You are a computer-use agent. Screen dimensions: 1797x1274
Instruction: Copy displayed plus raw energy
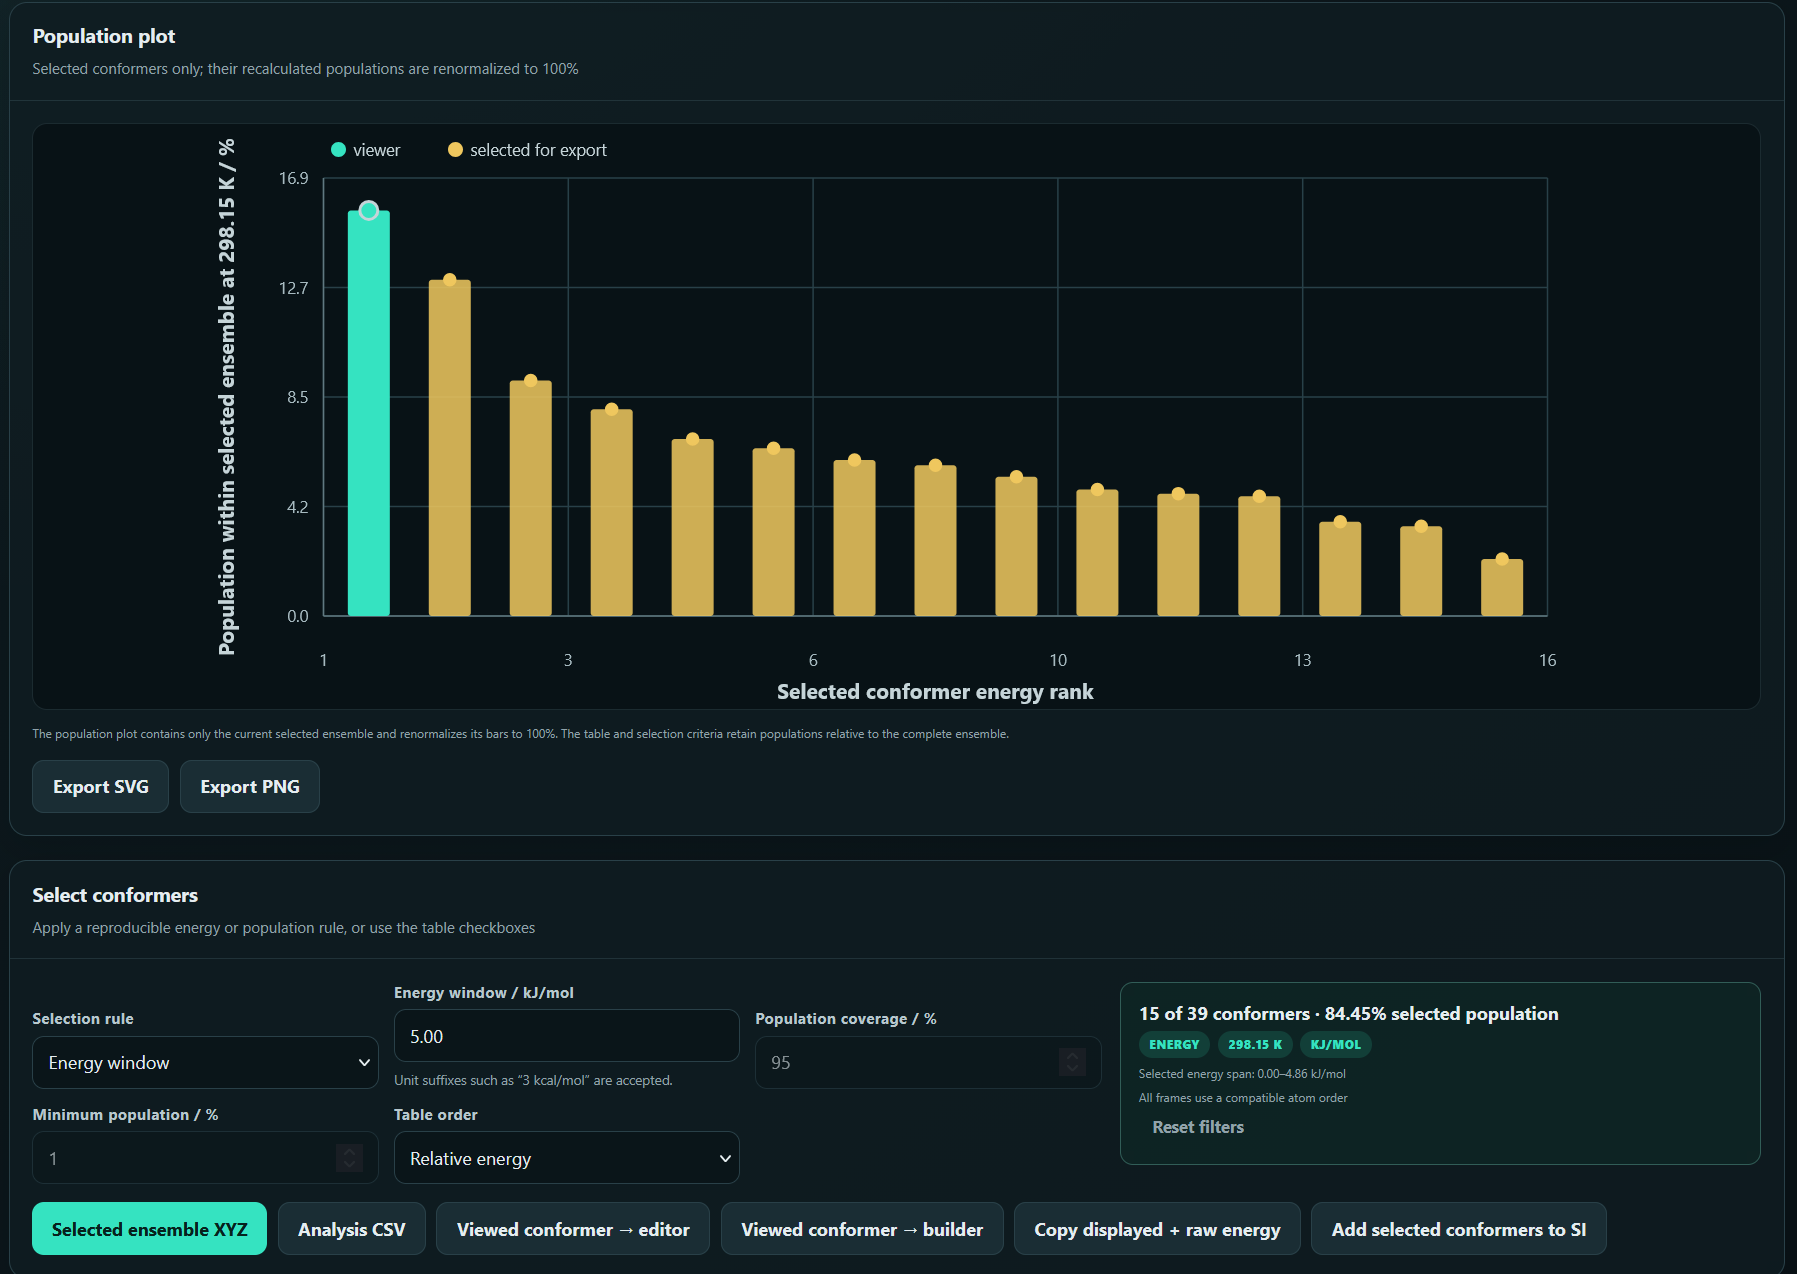point(1157,1229)
